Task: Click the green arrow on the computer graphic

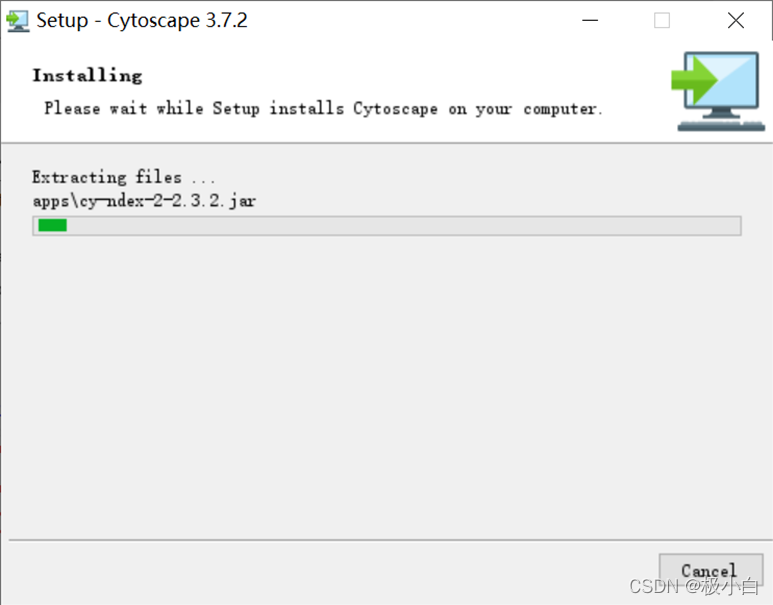Action: (694, 79)
